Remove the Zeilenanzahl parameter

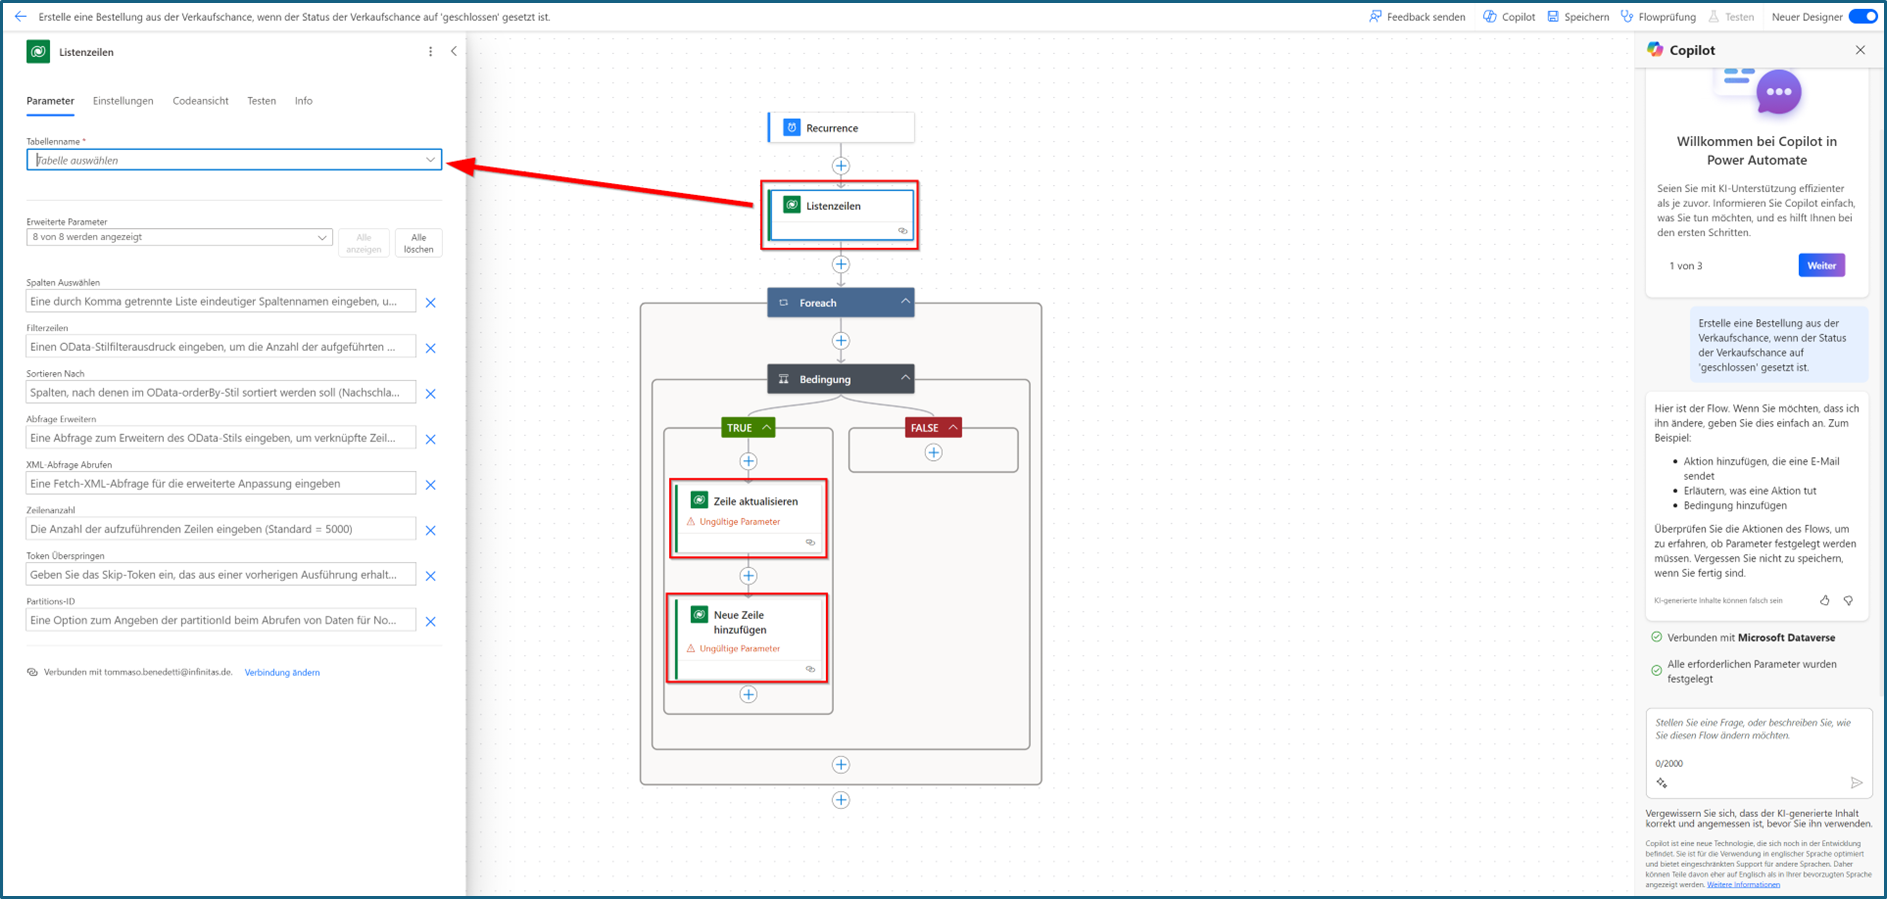click(431, 530)
